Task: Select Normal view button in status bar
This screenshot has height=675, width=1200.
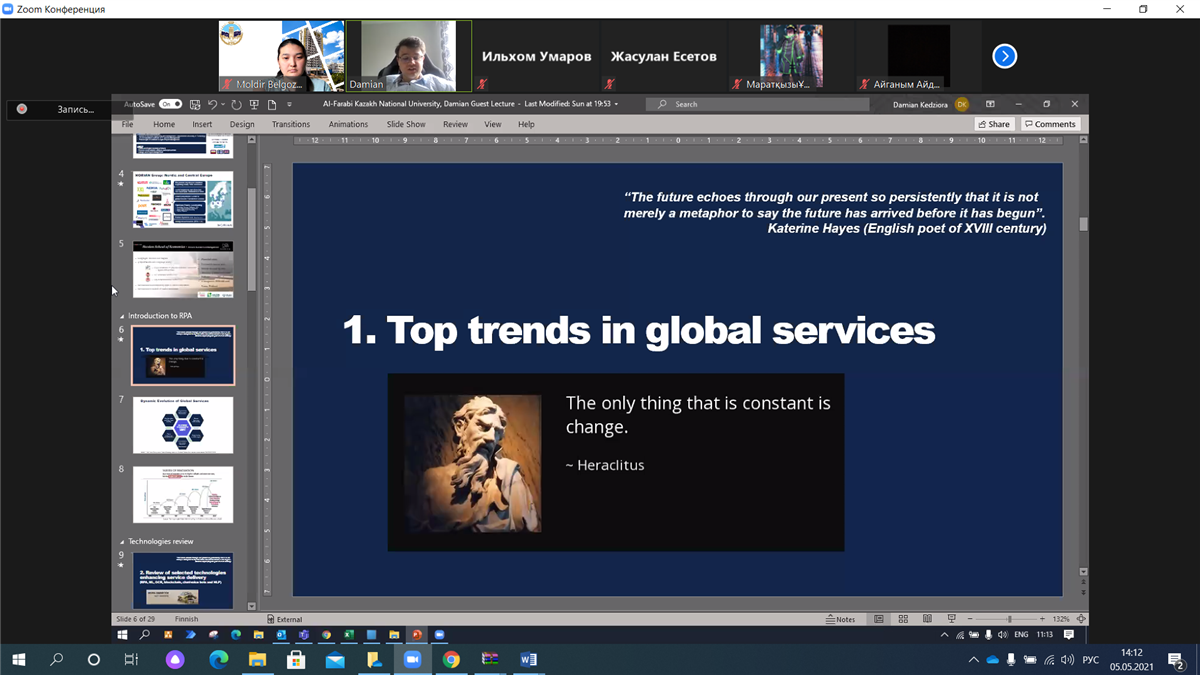Action: tap(879, 619)
